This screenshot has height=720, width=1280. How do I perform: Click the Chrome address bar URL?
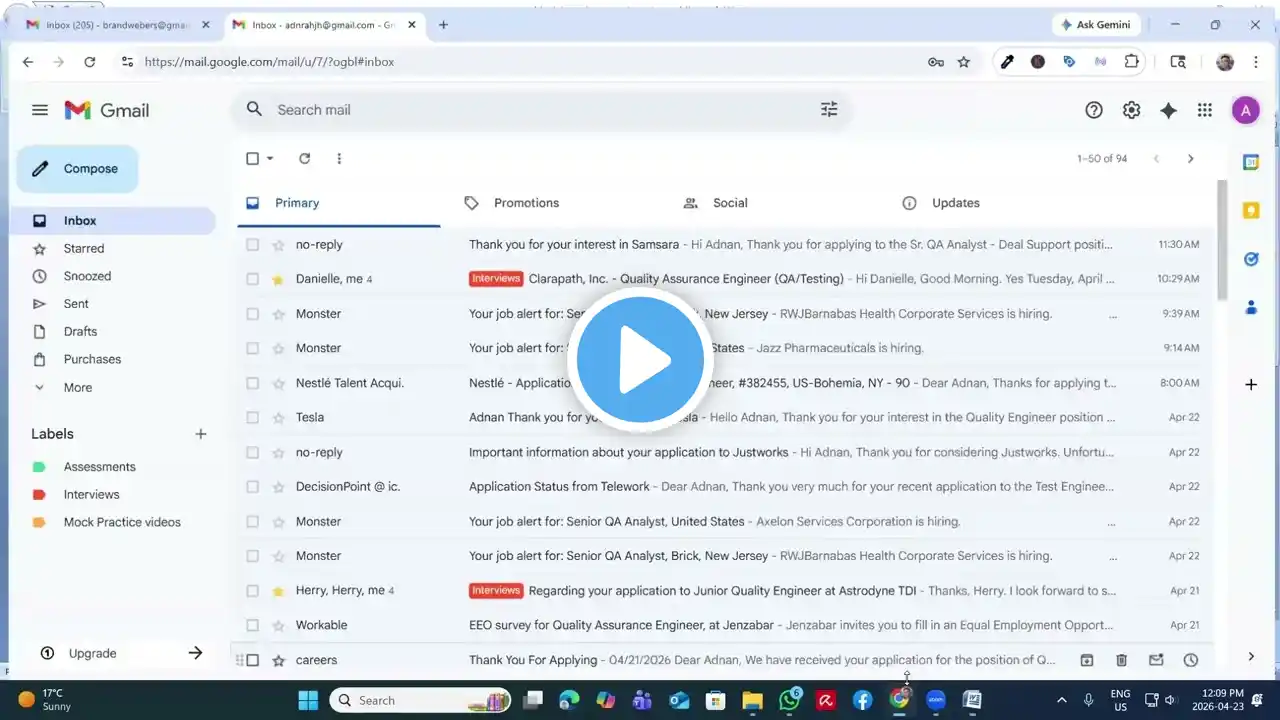tap(269, 62)
